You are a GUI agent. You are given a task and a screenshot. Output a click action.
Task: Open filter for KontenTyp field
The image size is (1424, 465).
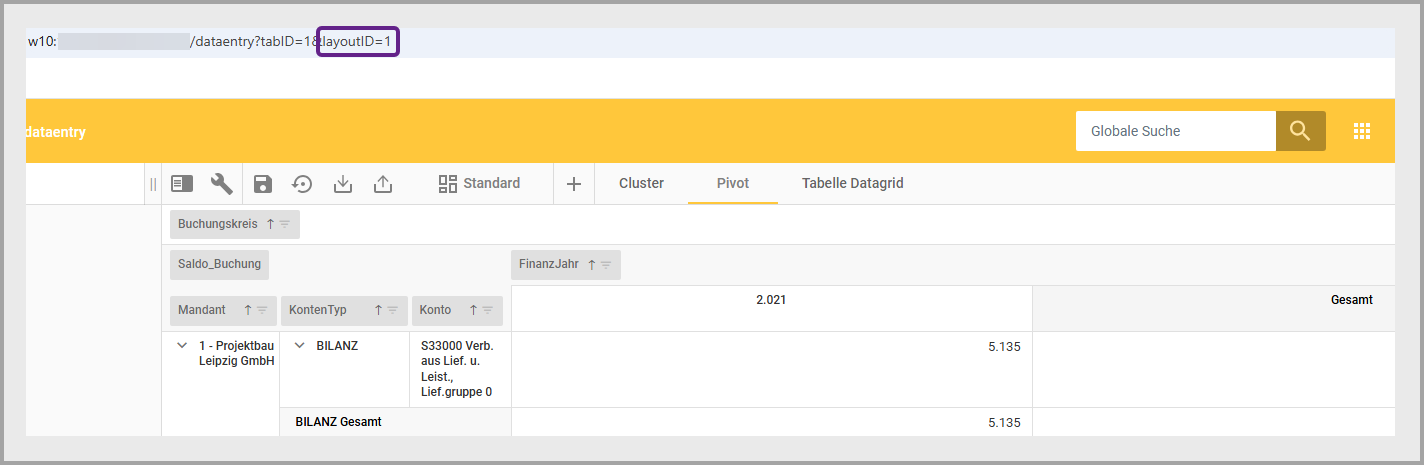pos(392,311)
